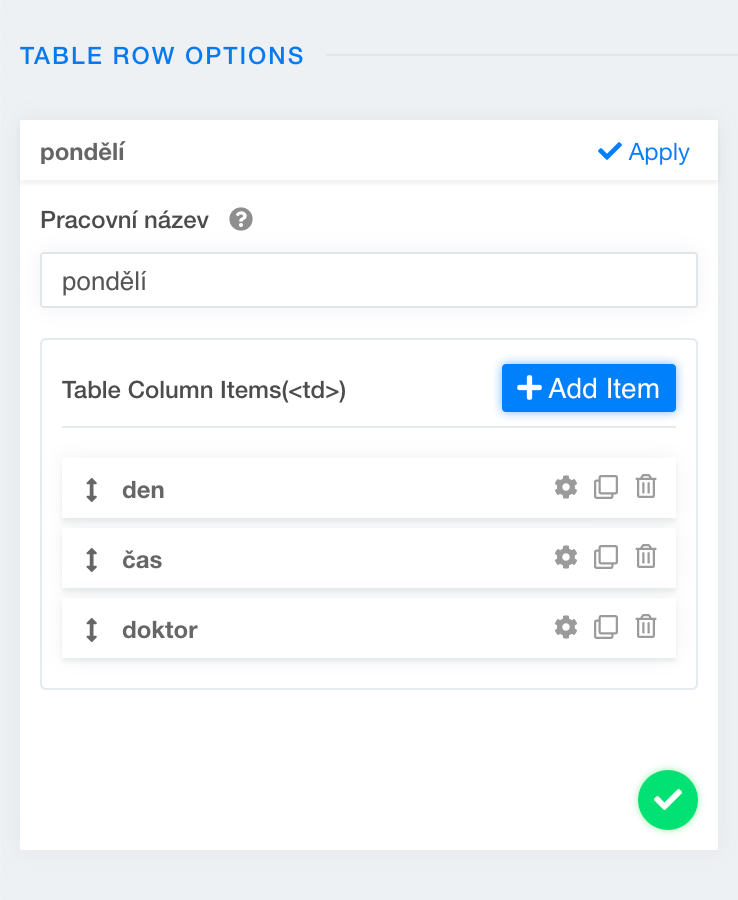The width and height of the screenshot is (738, 900).
Task: Click the Add Item button
Action: click(588, 388)
